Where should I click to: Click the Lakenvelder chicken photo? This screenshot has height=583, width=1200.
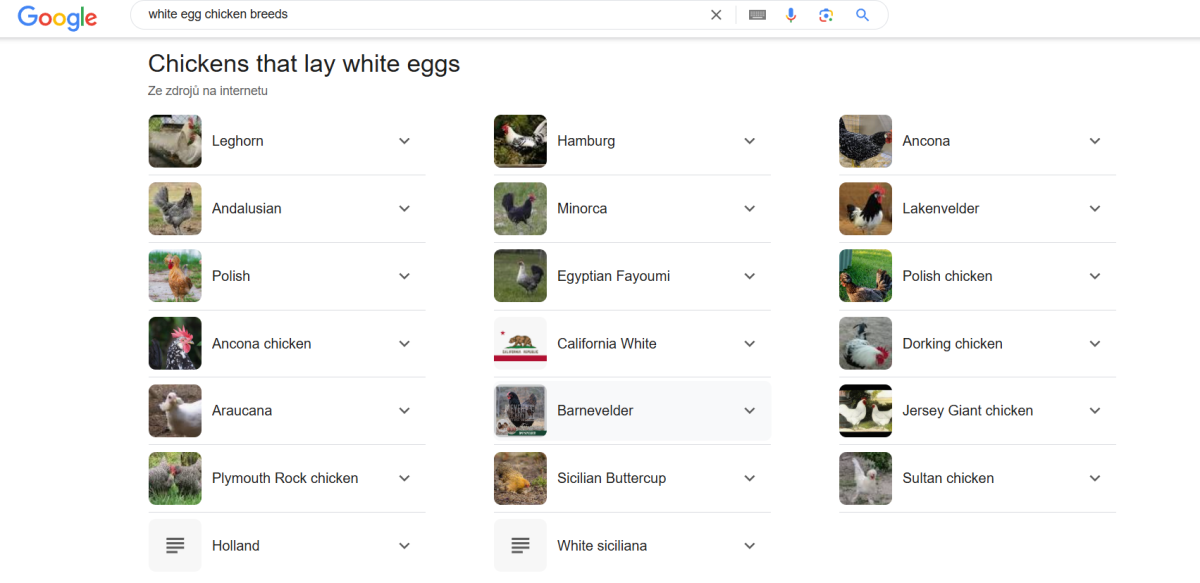pos(865,208)
